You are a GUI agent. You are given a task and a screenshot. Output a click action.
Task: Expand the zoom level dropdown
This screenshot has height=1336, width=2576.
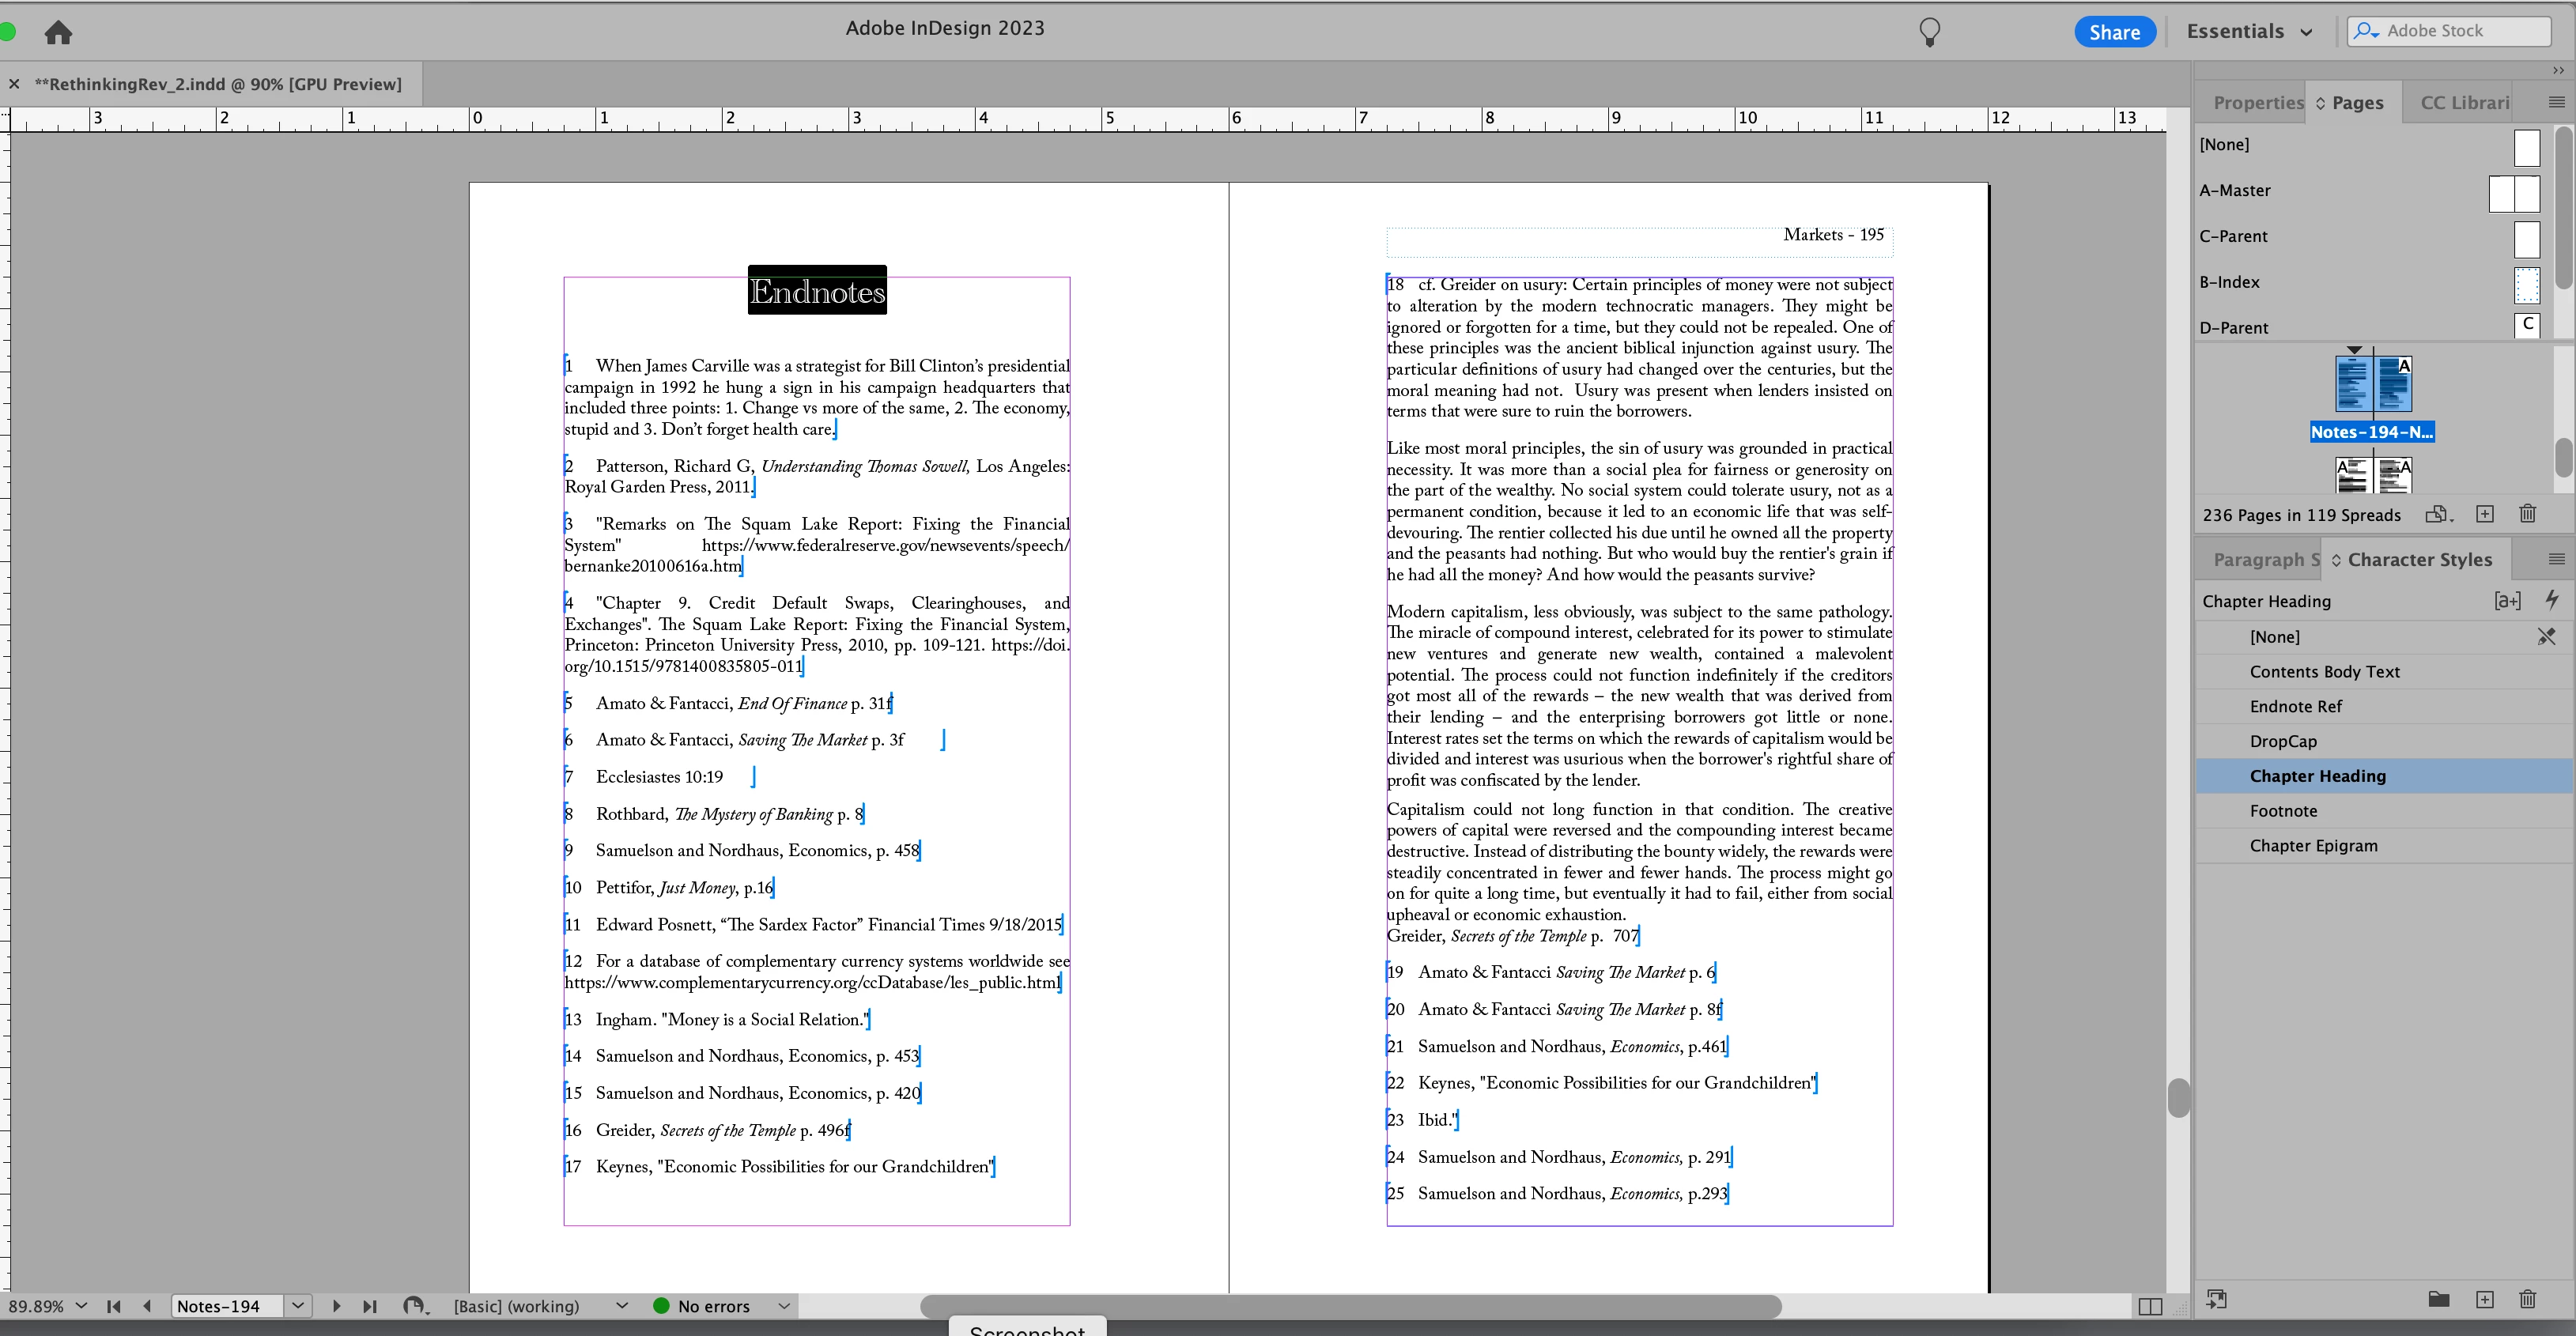[x=81, y=1306]
